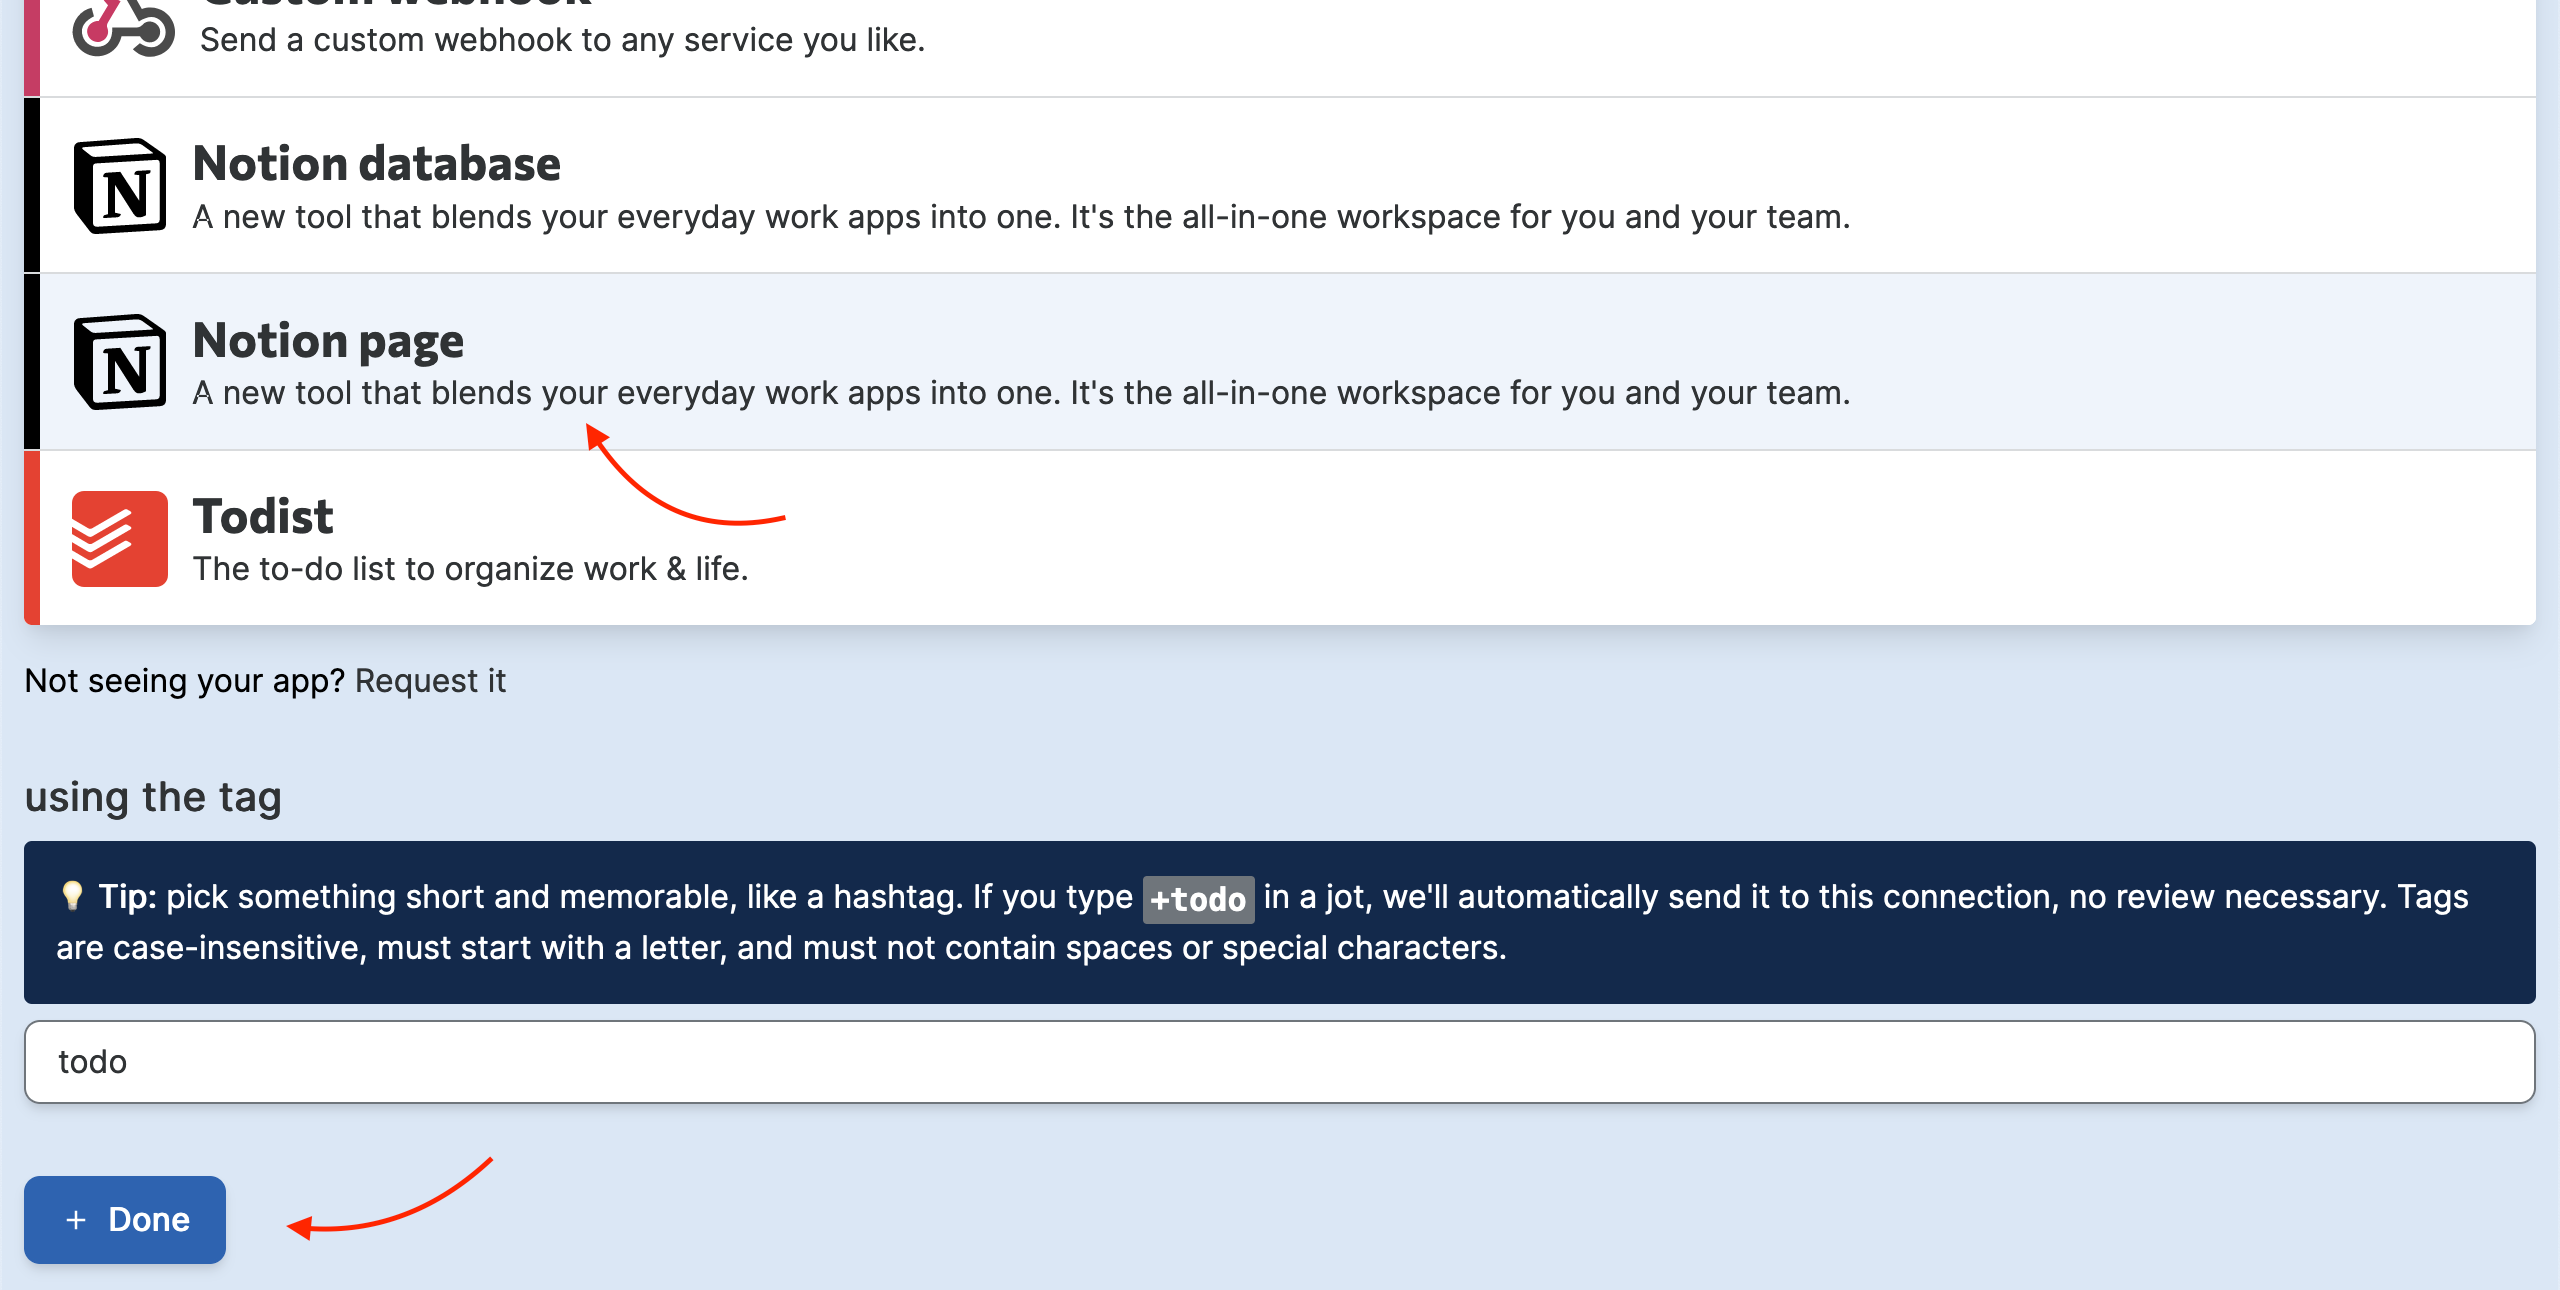This screenshot has height=1290, width=2560.
Task: Click the Todist to-do list description
Action: click(x=470, y=569)
